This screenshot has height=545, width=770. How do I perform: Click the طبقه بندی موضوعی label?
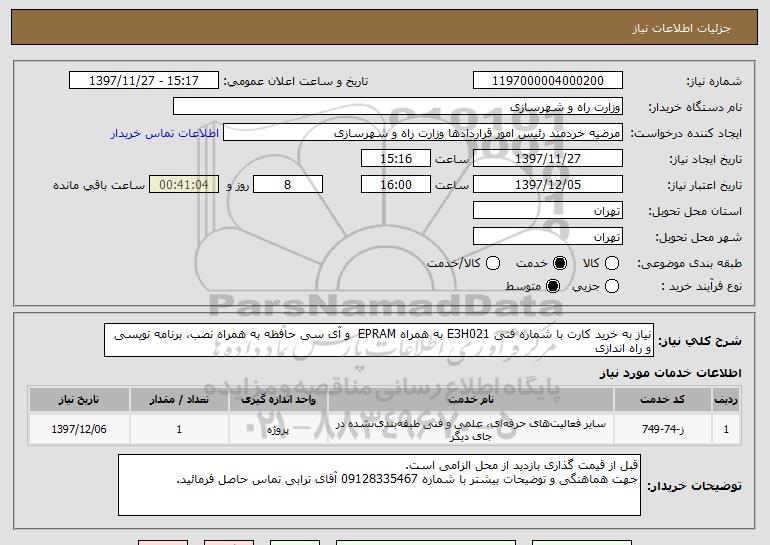point(689,264)
